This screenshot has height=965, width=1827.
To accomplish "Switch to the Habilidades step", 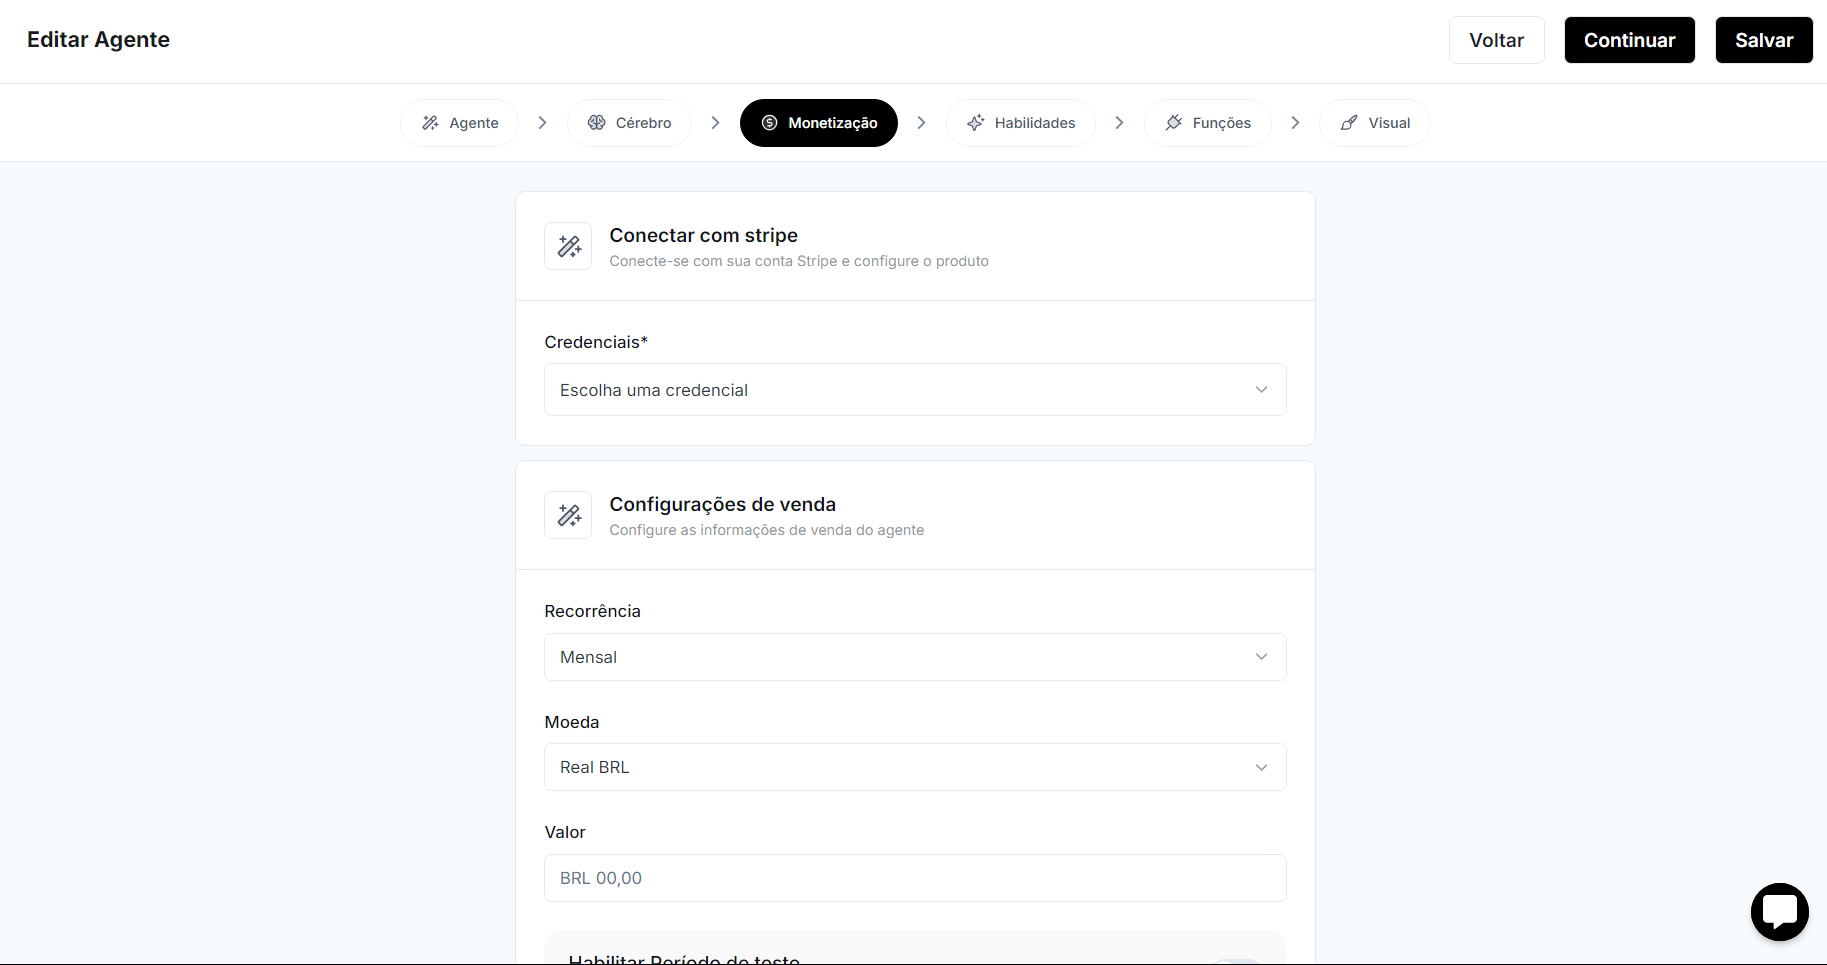I will (x=1021, y=122).
